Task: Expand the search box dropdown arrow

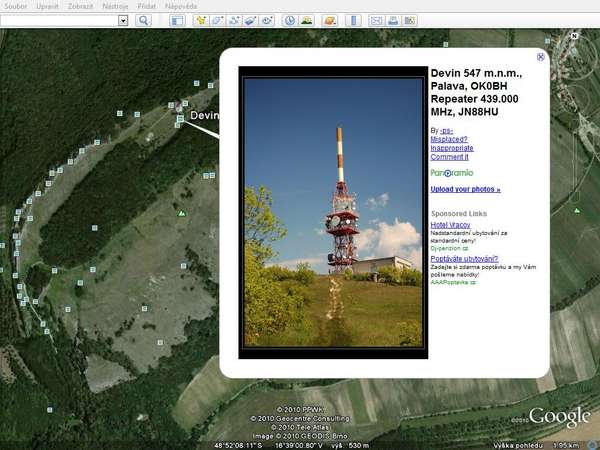Action: 123,20
